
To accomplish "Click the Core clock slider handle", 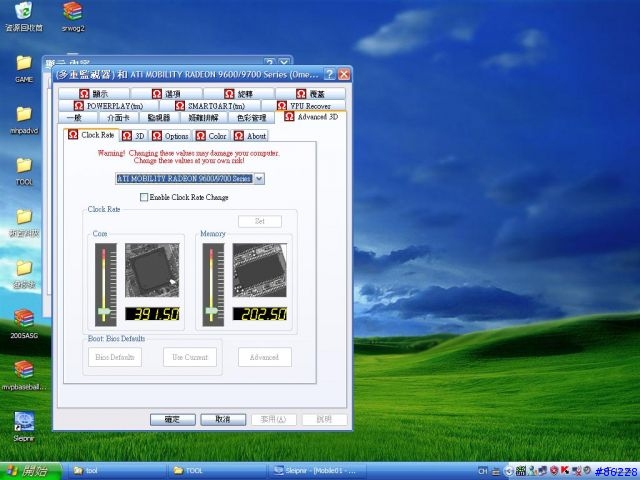I will click(104, 312).
